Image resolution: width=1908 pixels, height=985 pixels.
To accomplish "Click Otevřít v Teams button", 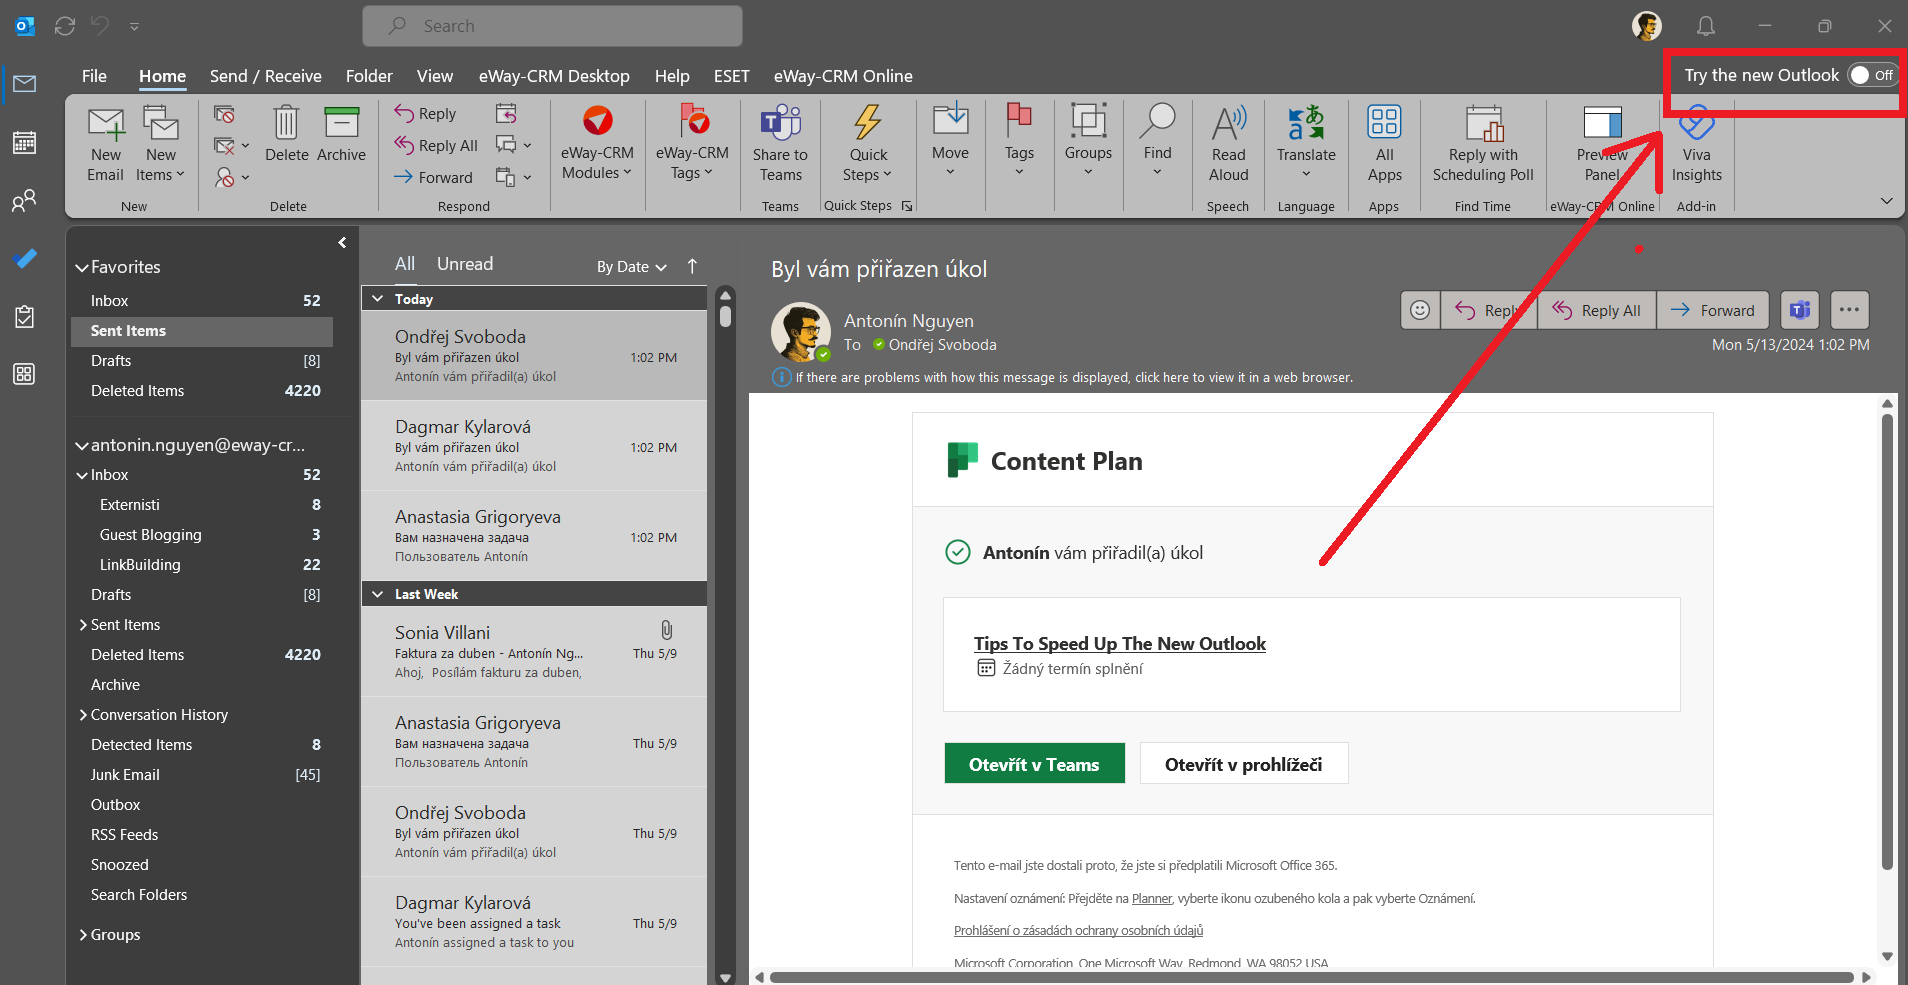I will point(1034,764).
